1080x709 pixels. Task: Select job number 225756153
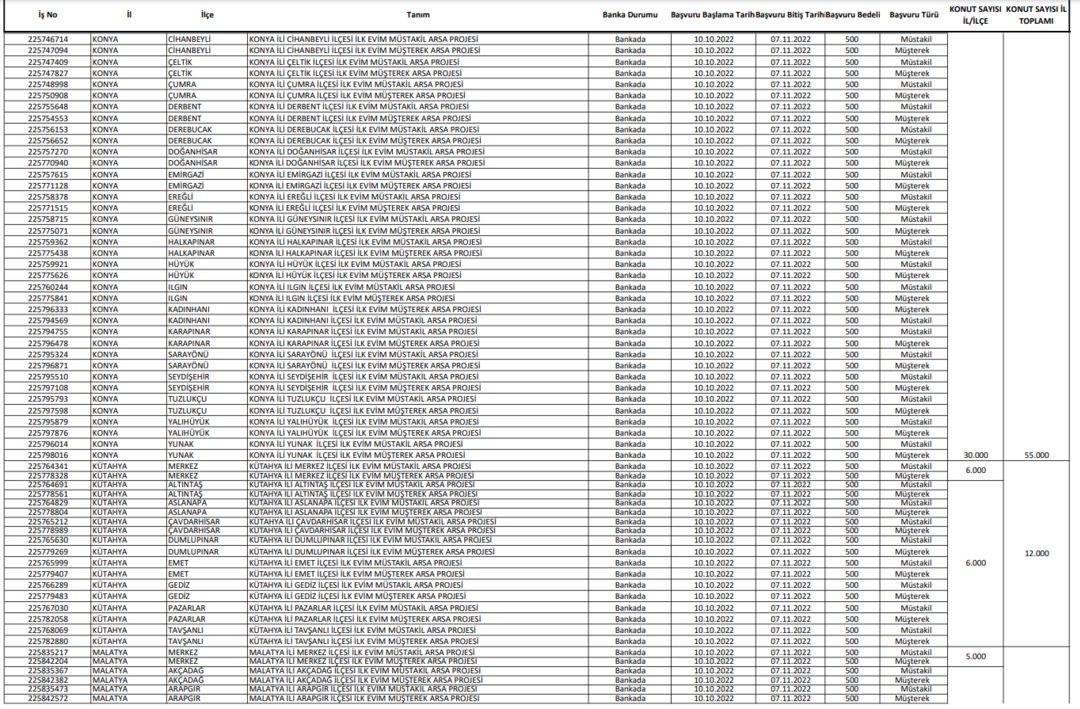(48, 130)
